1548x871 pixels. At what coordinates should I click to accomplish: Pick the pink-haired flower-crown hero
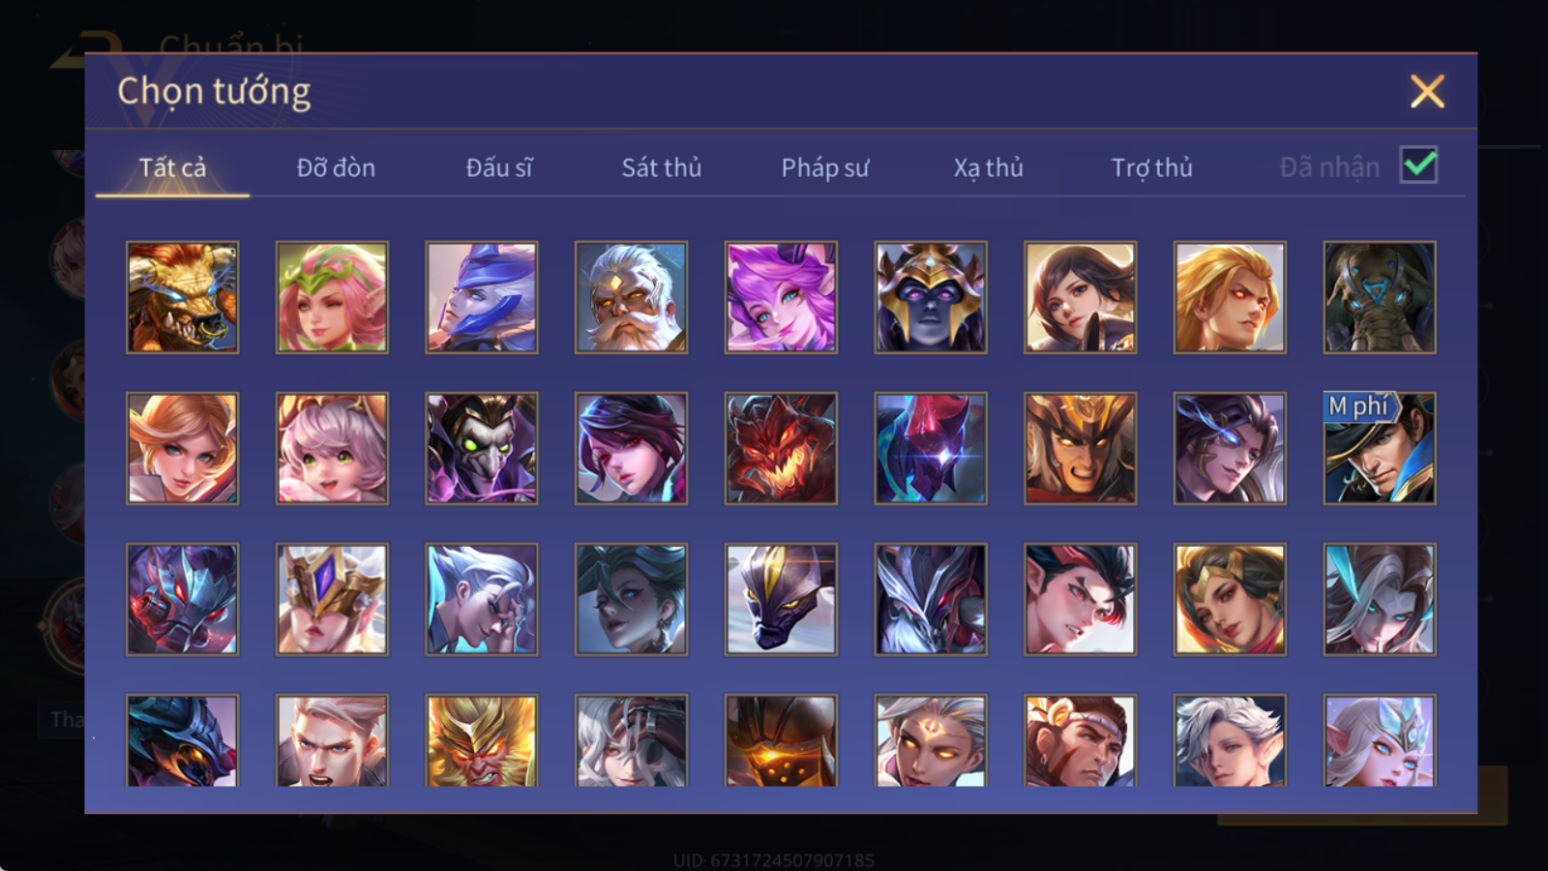pos(332,297)
